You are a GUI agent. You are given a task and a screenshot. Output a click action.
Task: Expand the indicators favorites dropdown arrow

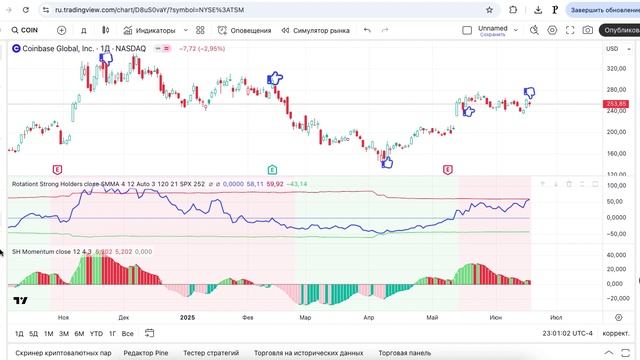[x=186, y=30]
